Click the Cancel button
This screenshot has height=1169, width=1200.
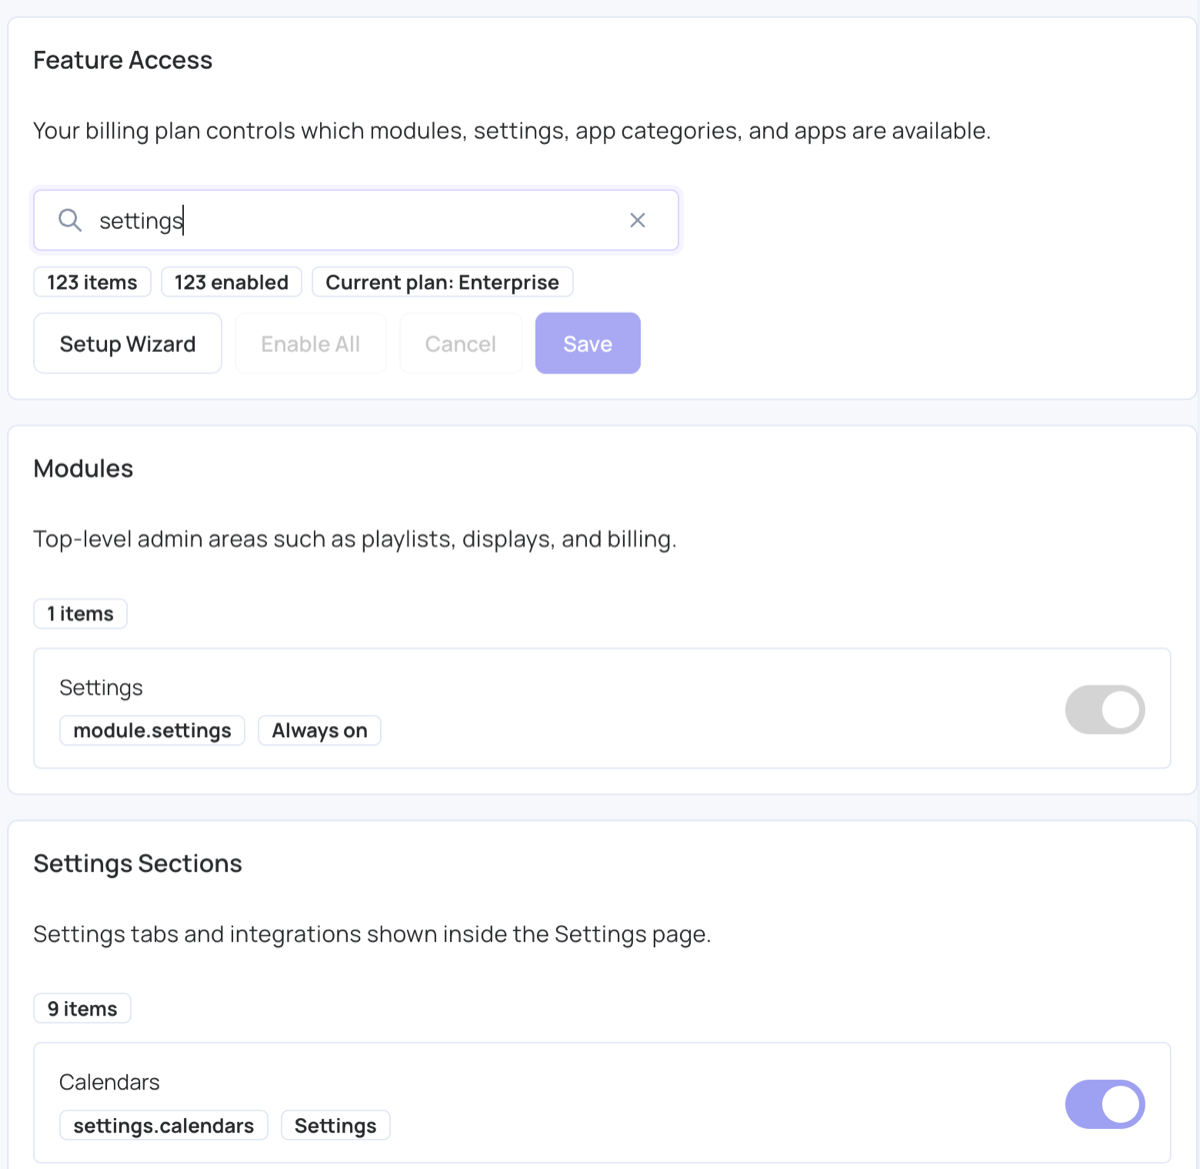click(x=461, y=343)
